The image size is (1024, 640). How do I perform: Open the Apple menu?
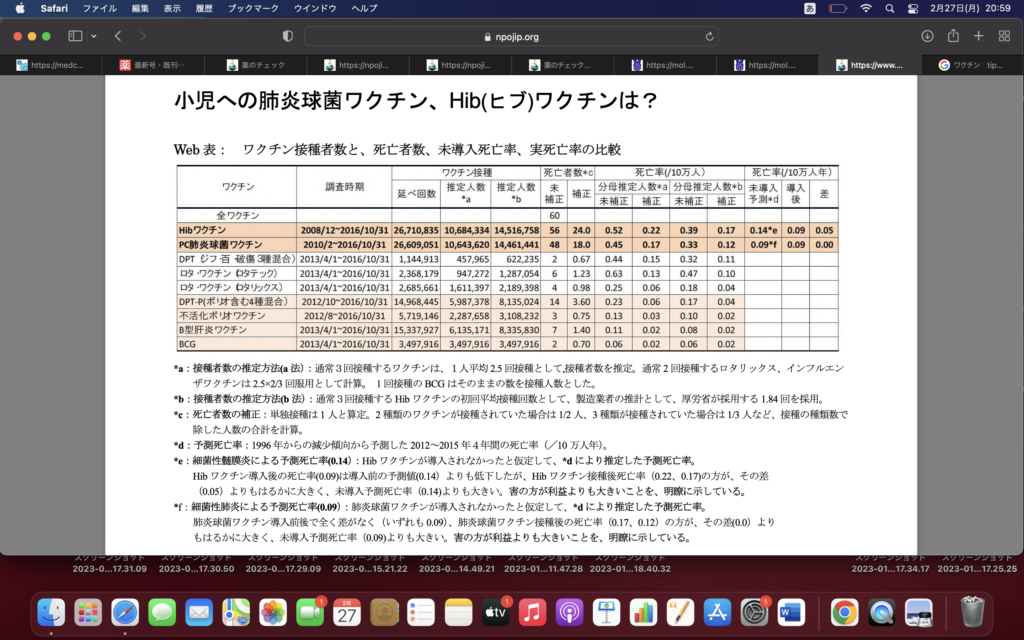click(x=20, y=8)
